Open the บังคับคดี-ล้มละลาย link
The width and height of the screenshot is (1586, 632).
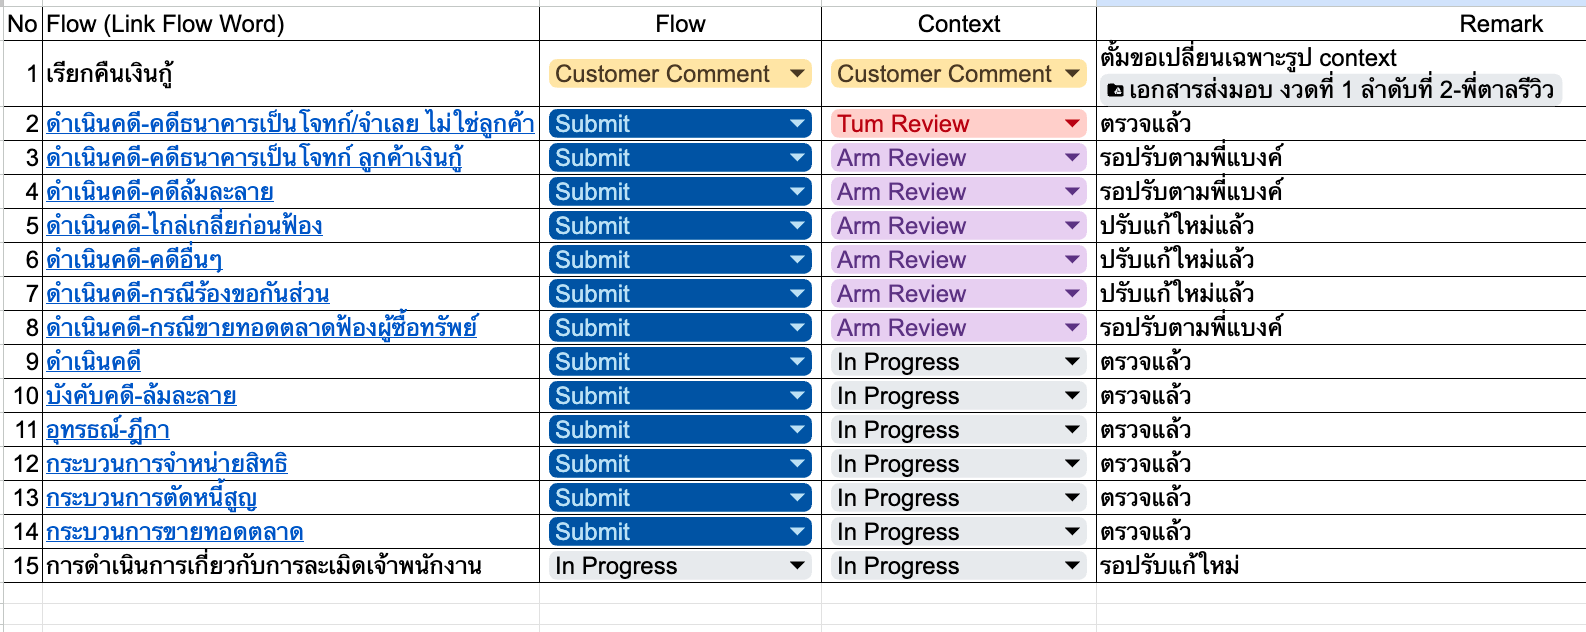coord(141,396)
